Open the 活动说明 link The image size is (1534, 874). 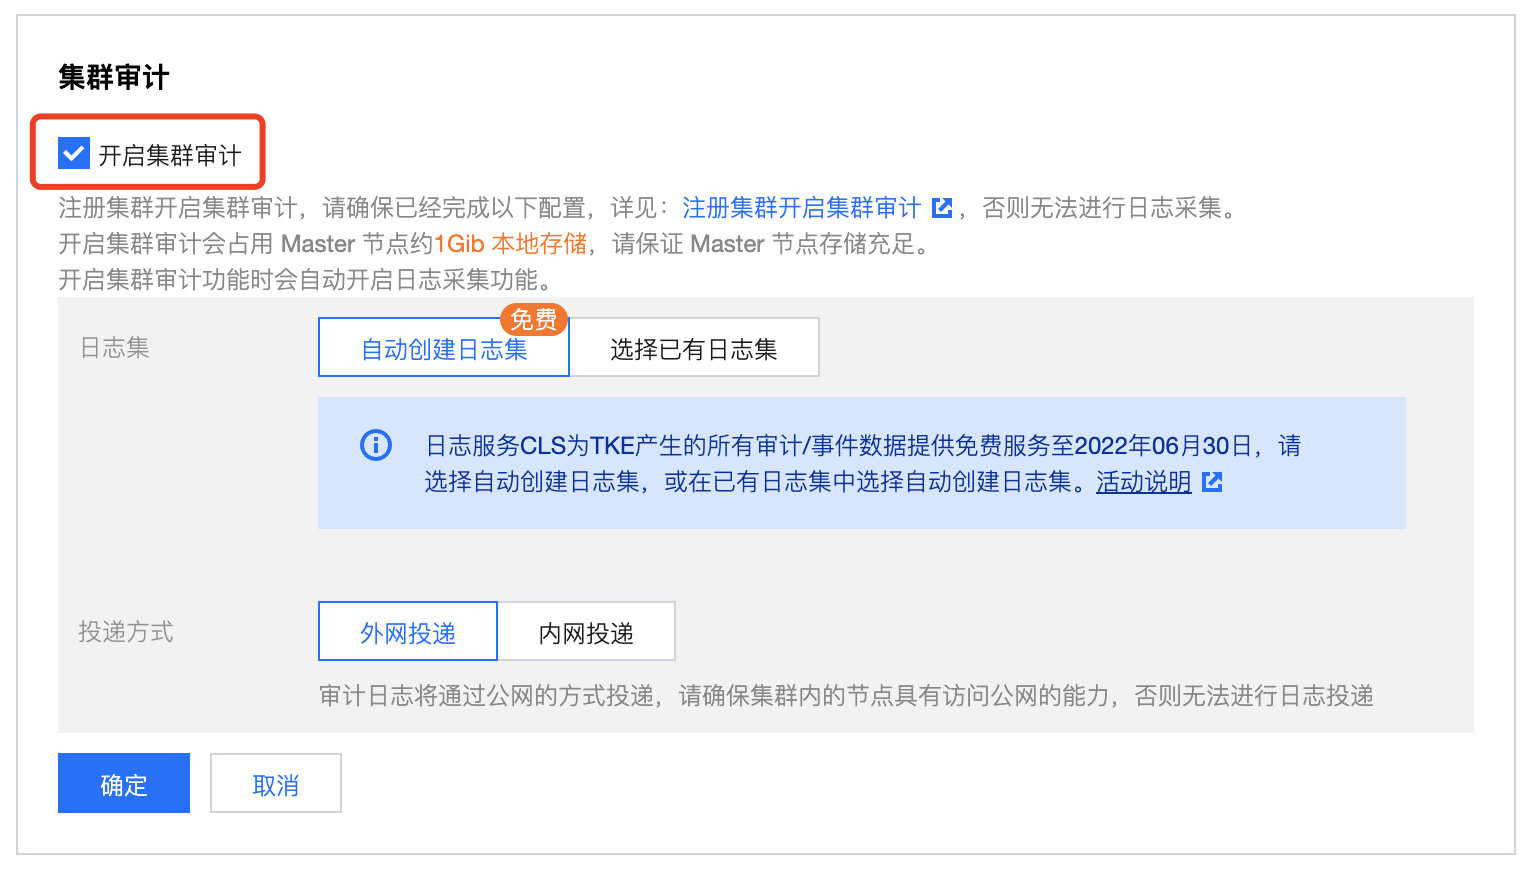1143,482
